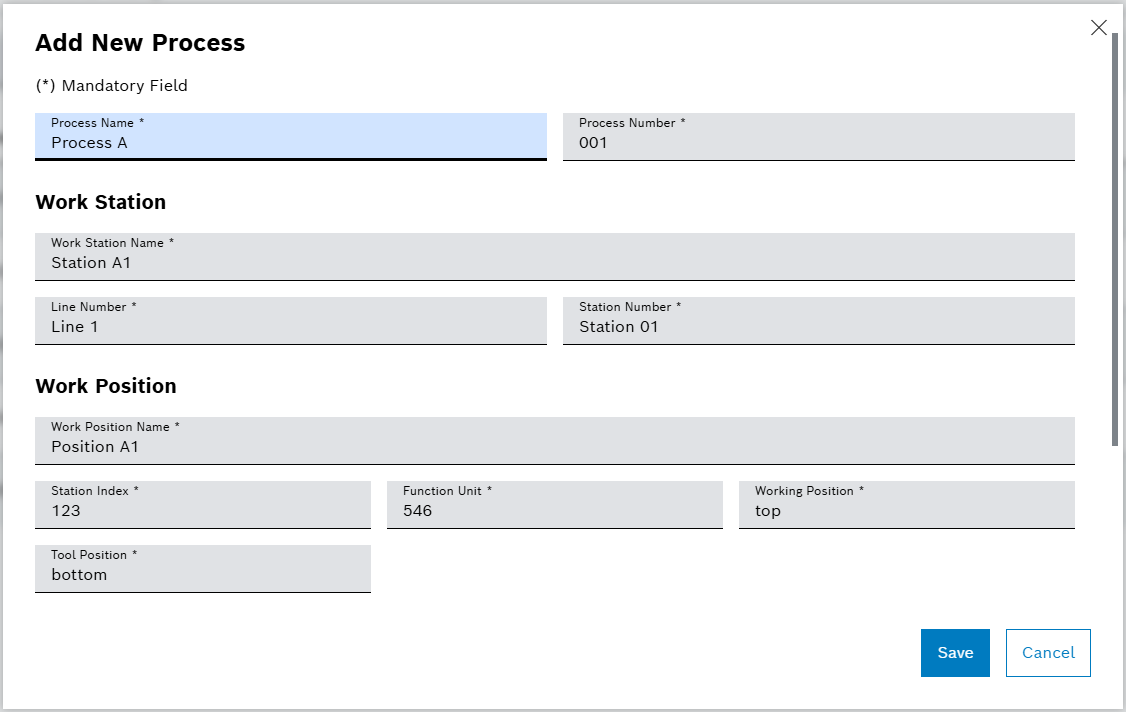
Task: Click the Work Position Name field
Action: click(555, 441)
